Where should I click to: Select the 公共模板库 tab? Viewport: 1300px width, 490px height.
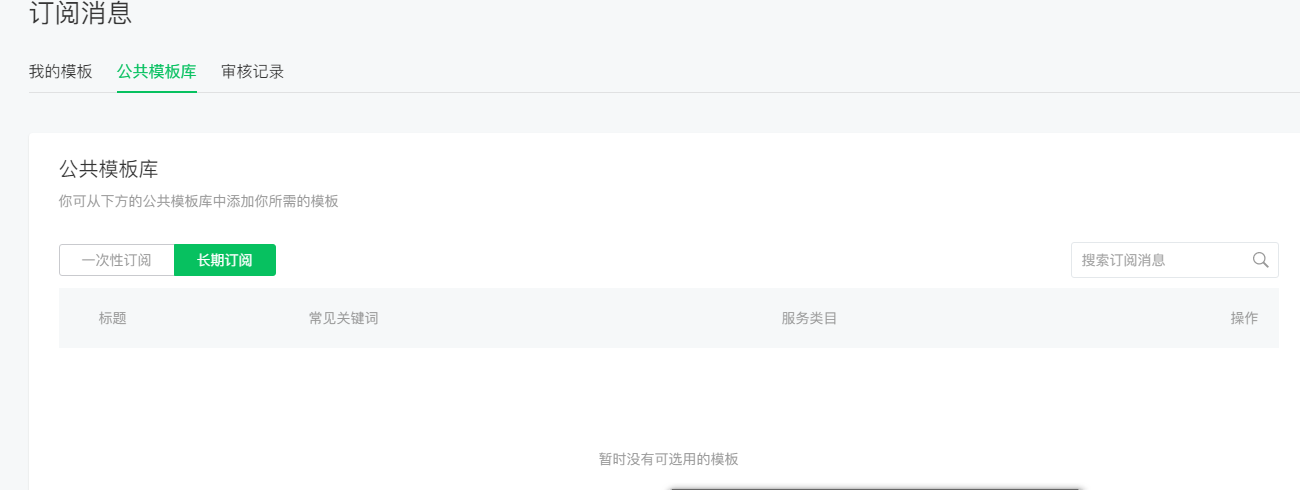click(x=157, y=72)
